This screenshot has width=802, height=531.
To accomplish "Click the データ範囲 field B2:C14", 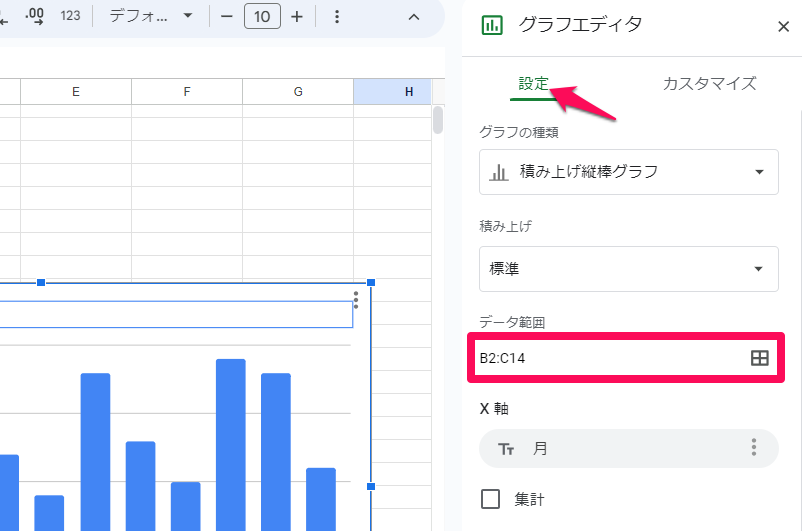I will [626, 358].
